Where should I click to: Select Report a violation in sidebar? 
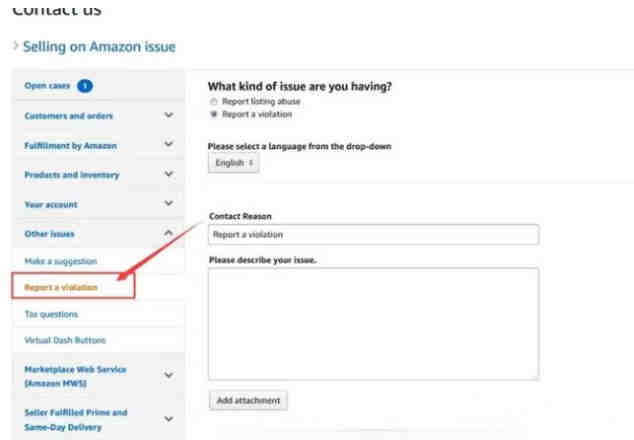tap(61, 288)
